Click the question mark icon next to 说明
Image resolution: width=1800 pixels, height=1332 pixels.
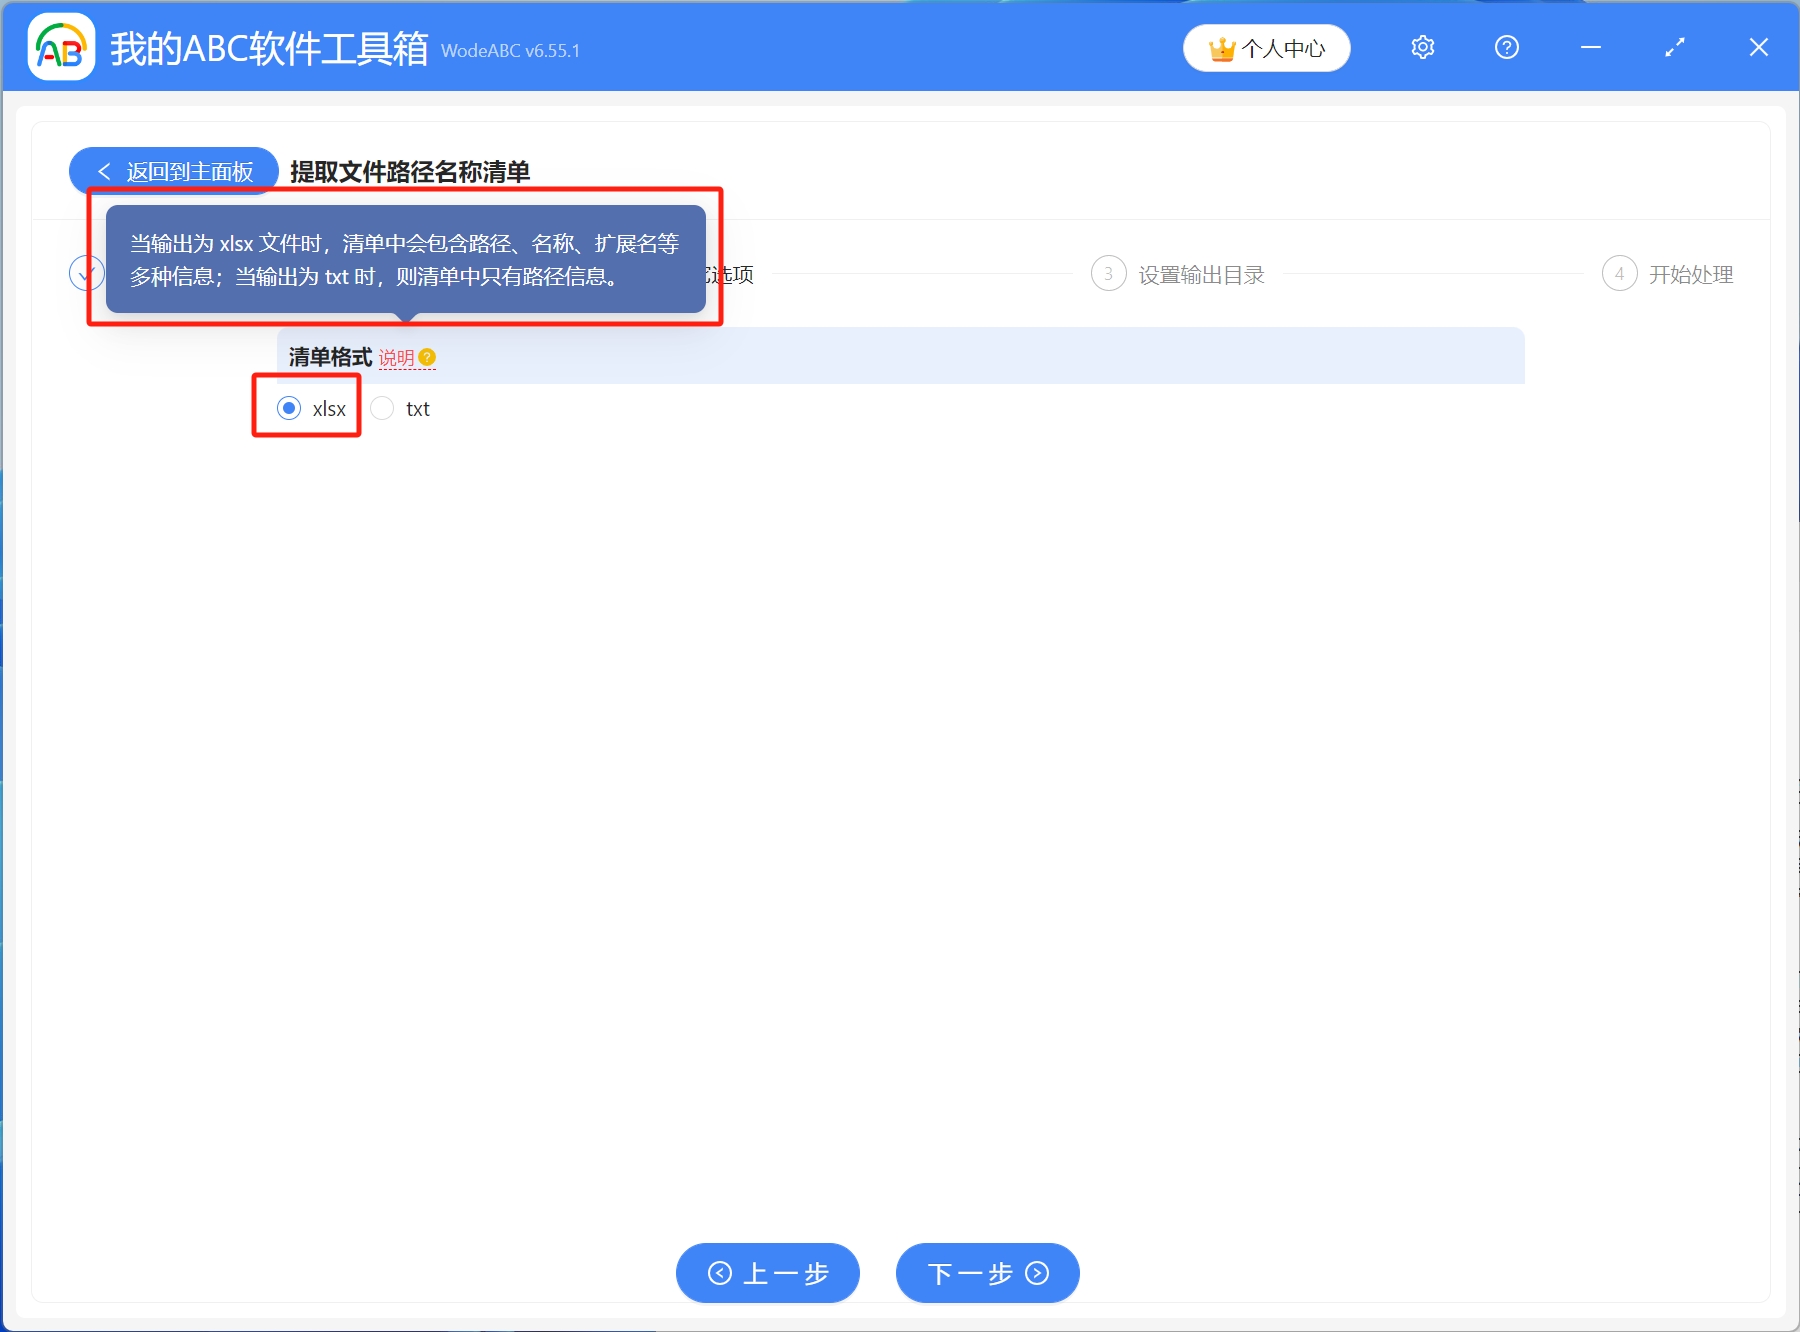(427, 356)
